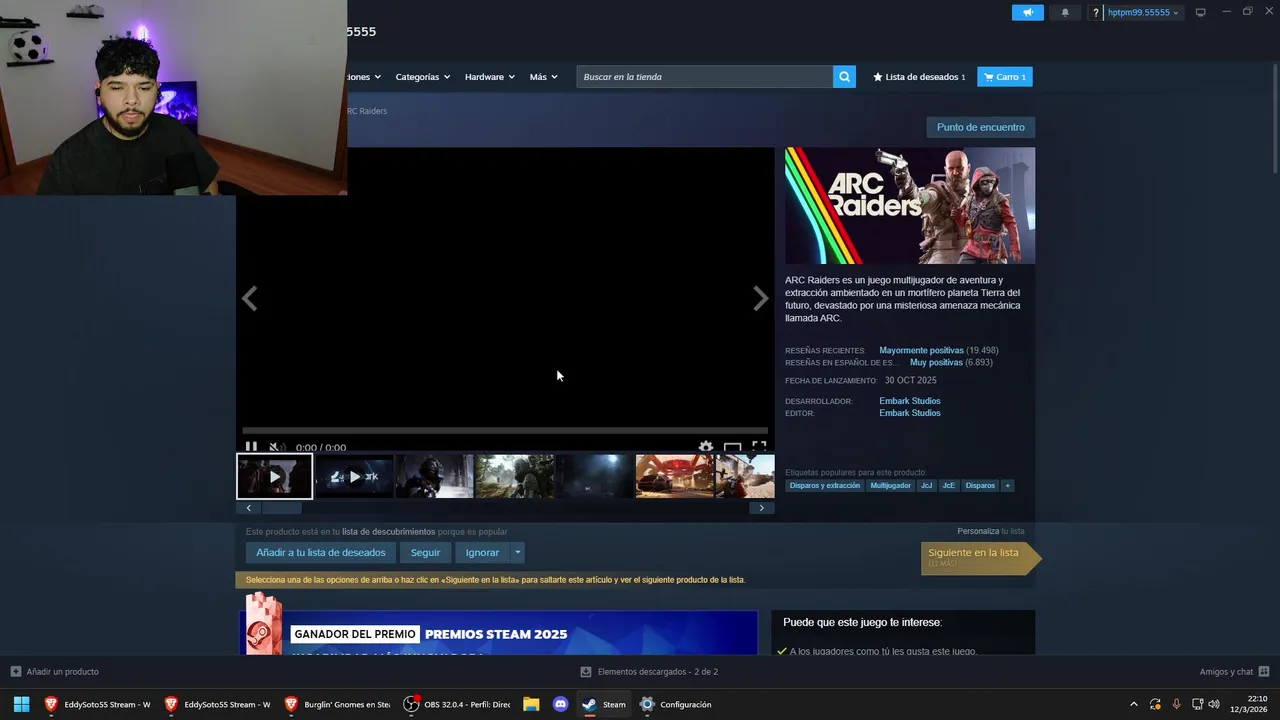The image size is (1280, 720).
Task: Unmute the trailer audio
Action: tap(277, 447)
